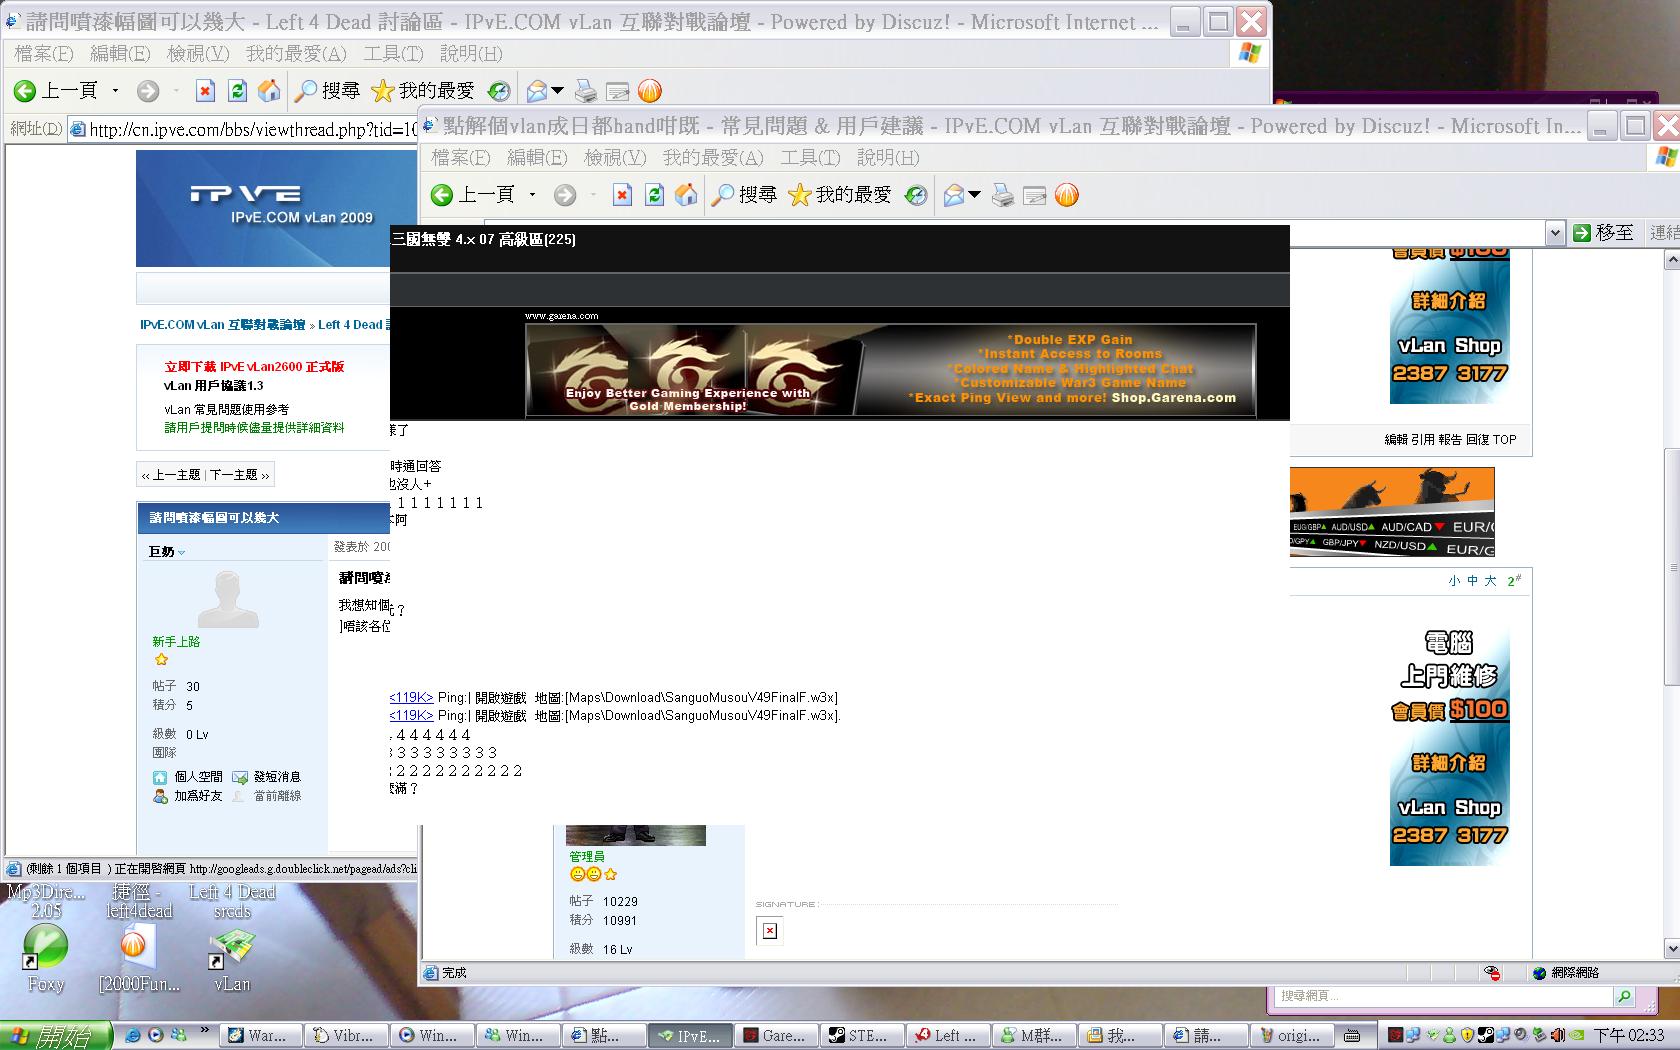Open the vLan desktop shortcut
Screen dimensions: 1680x1050
pos(232,950)
